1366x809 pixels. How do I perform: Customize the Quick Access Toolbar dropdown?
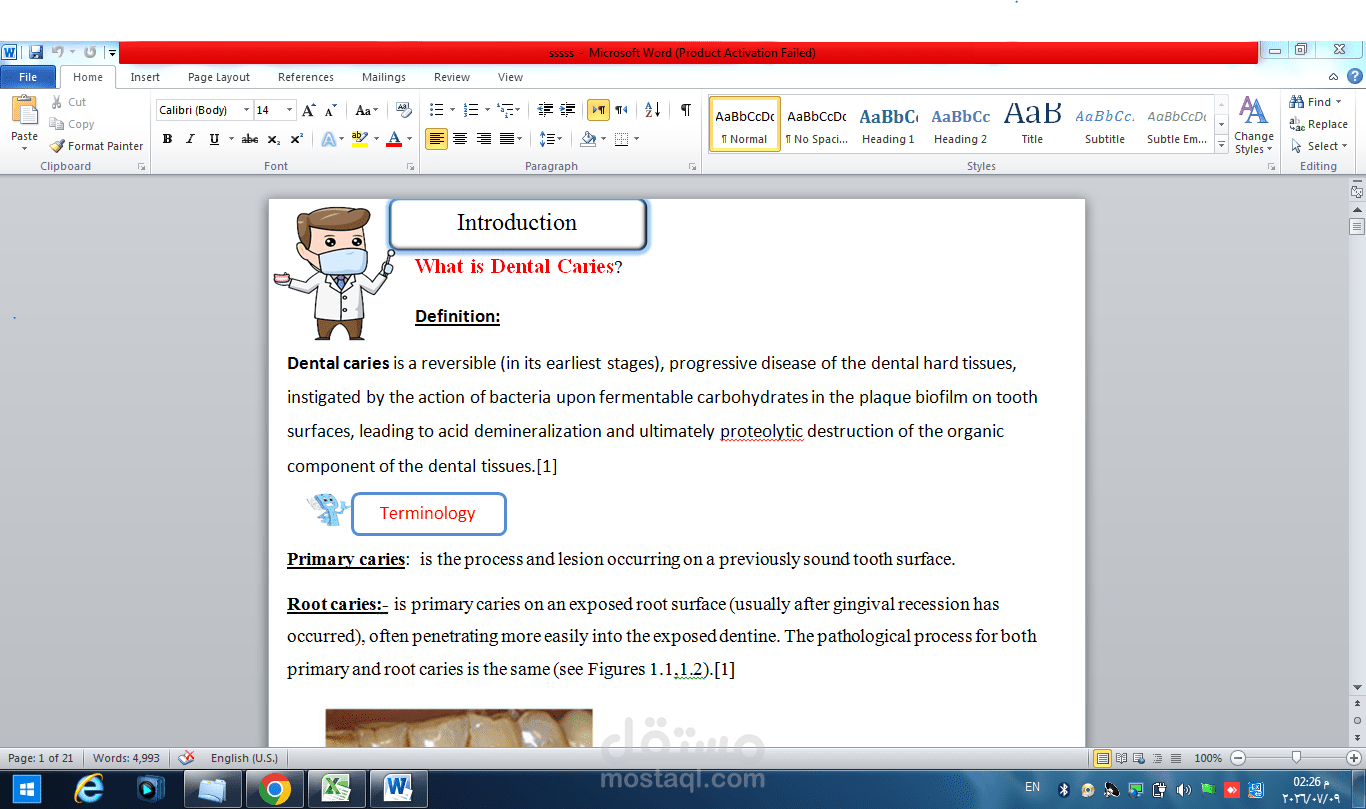pos(112,52)
